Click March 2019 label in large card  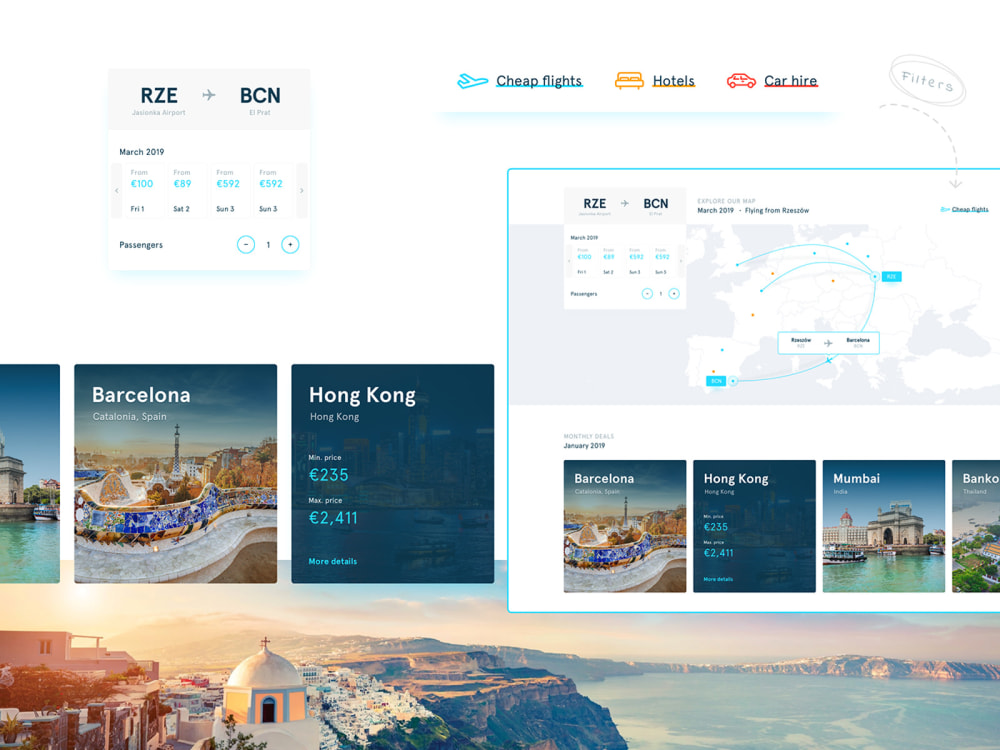click(x=142, y=152)
